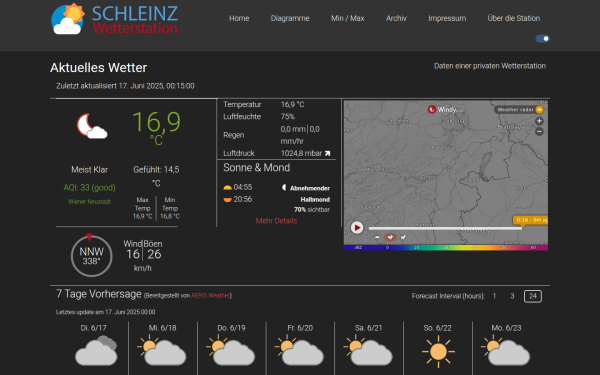Click the large 16,9 temperature reading
Image resolution: width=600 pixels, height=375 pixels.
point(156,122)
